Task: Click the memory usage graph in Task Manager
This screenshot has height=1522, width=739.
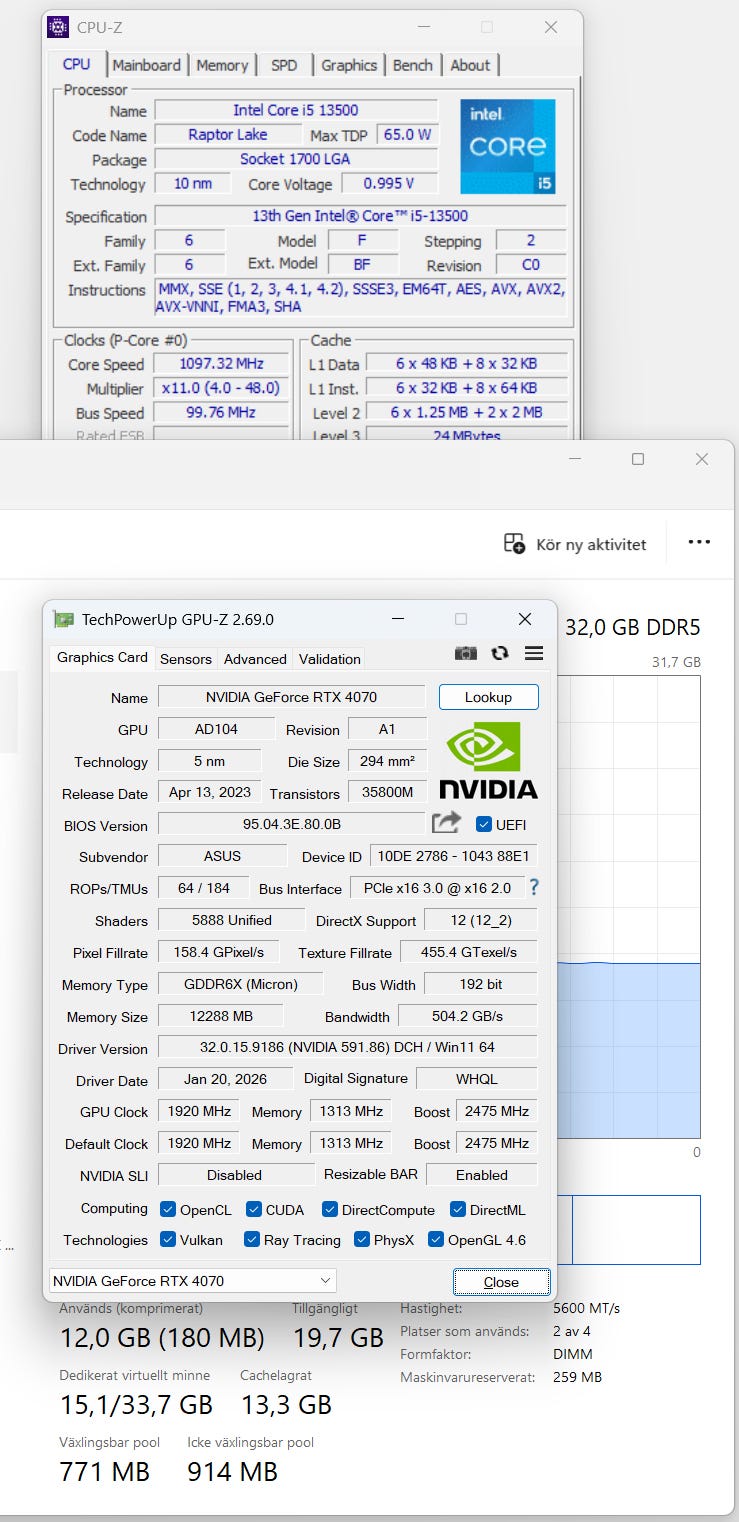Action: click(x=628, y=907)
